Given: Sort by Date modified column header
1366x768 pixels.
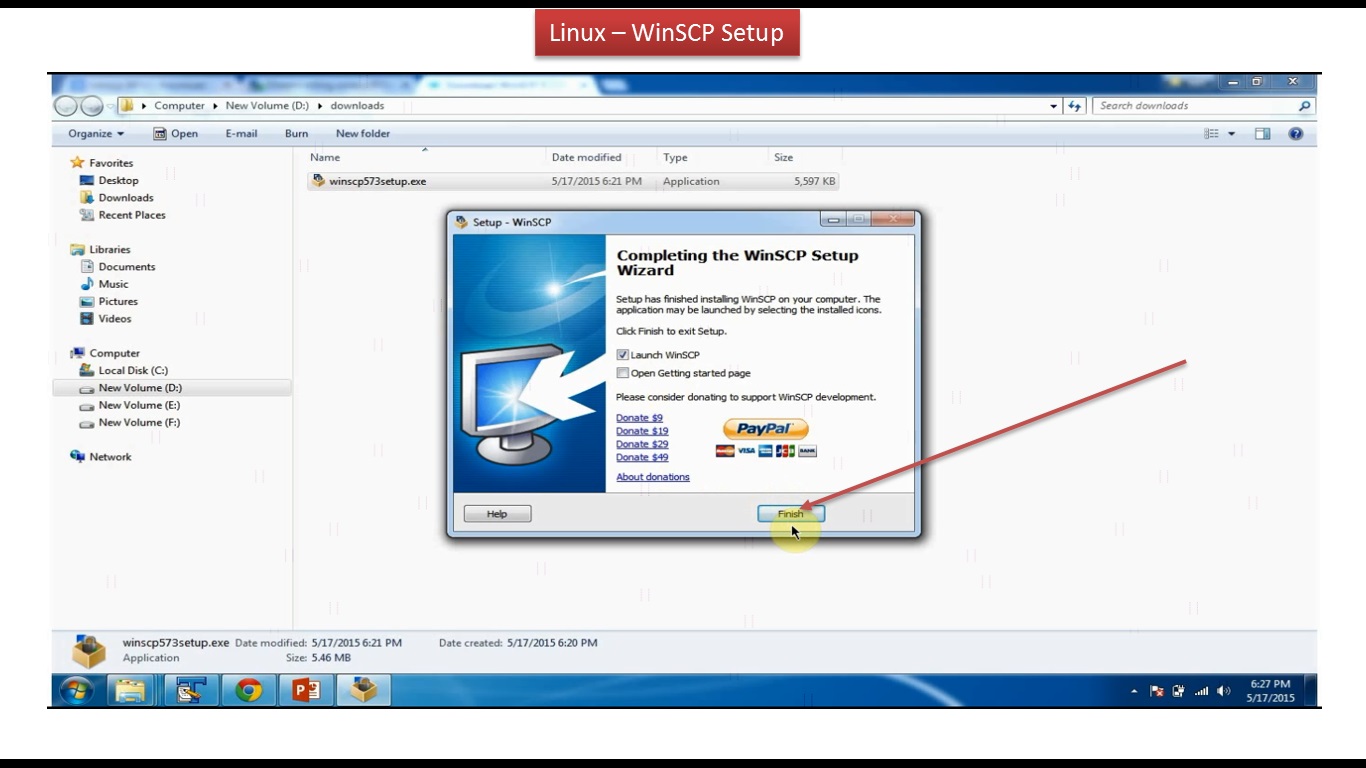Looking at the screenshot, I should [x=586, y=157].
